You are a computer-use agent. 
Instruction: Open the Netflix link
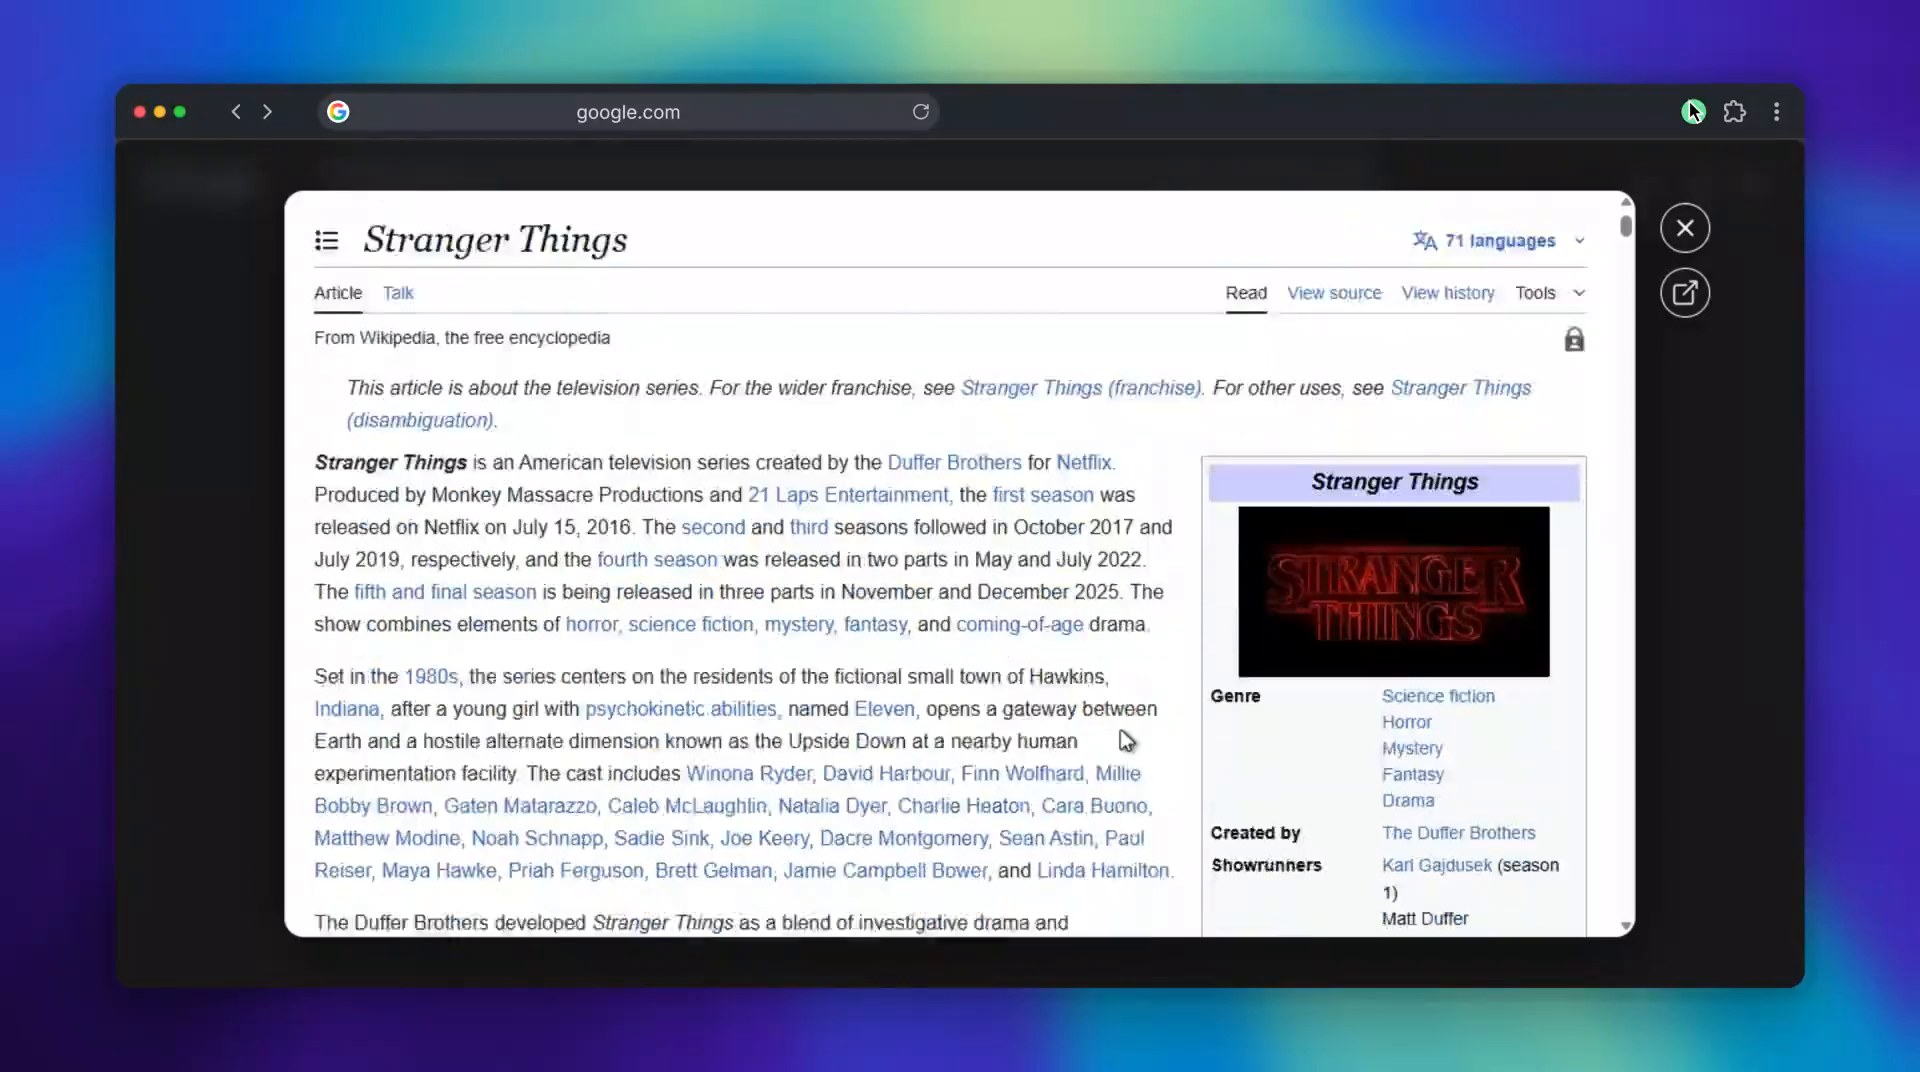click(1084, 463)
